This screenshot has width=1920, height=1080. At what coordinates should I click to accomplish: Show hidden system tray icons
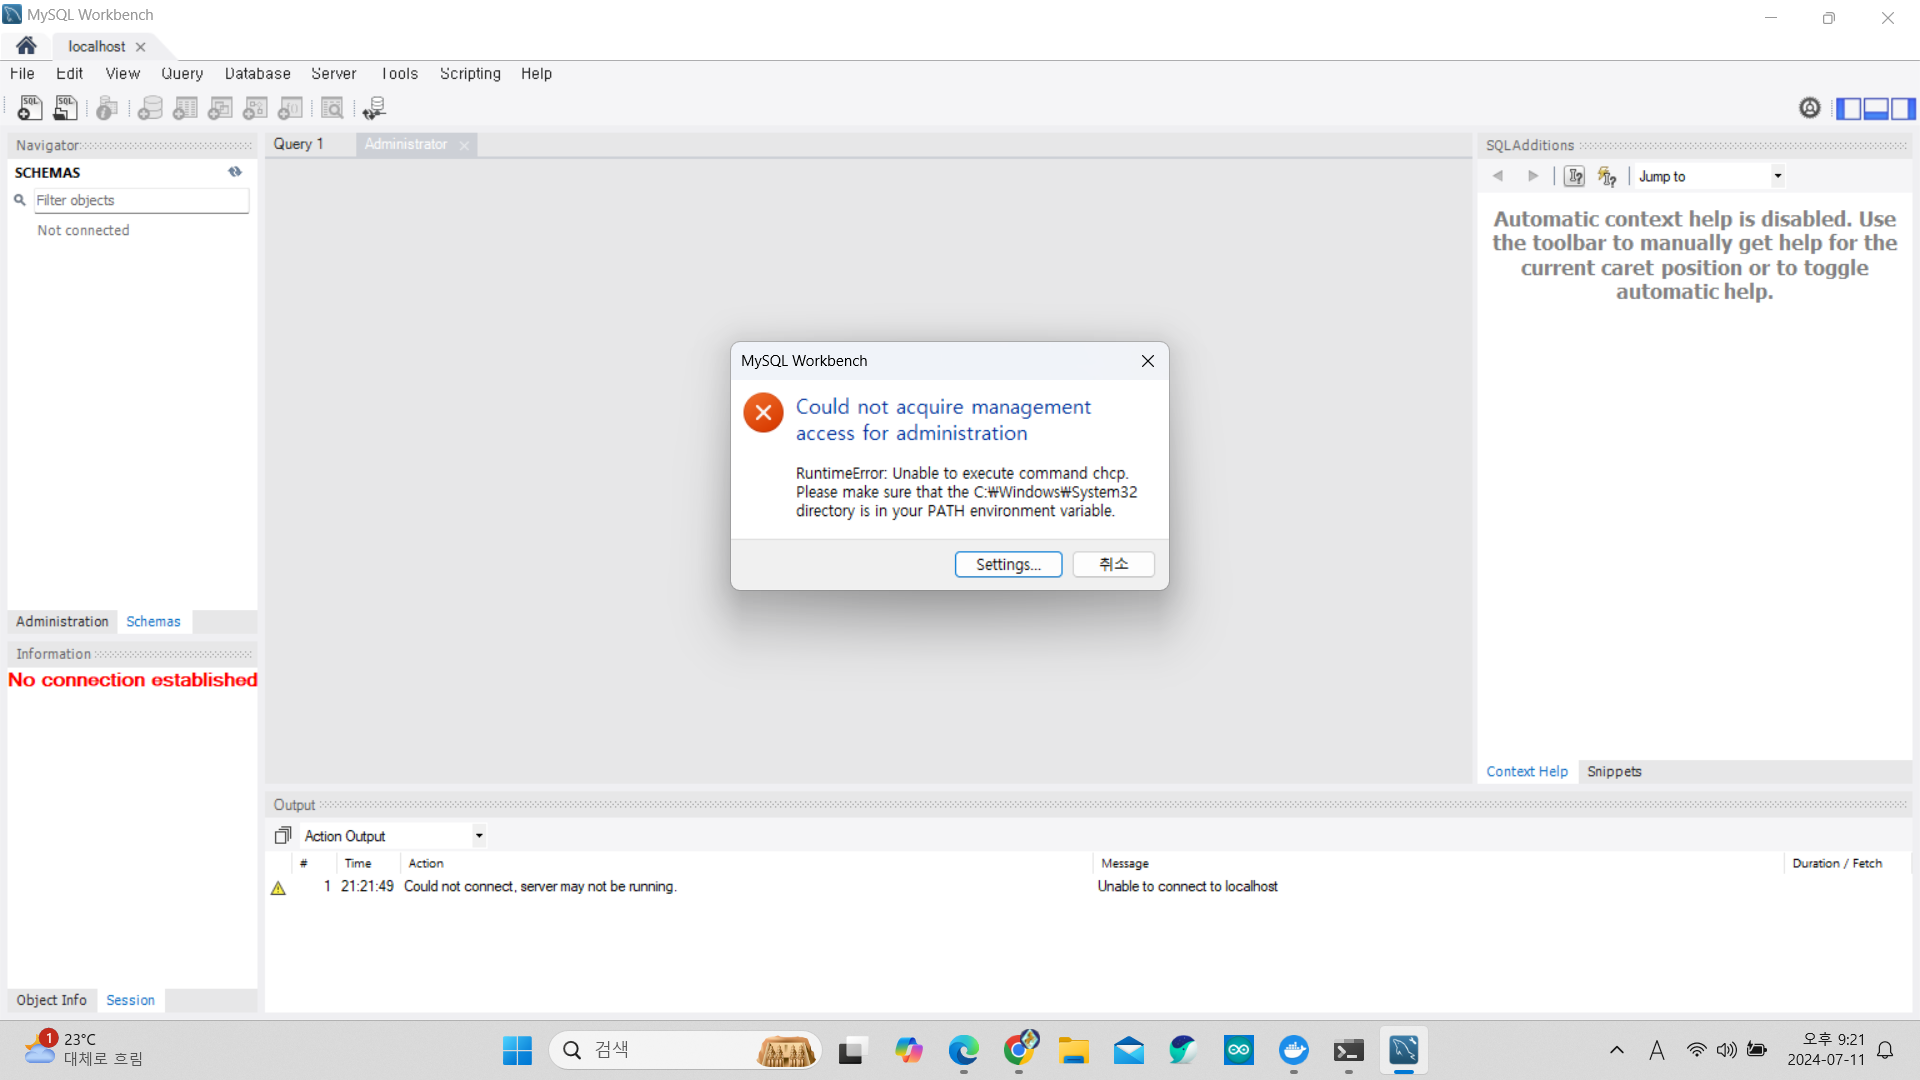(x=1617, y=1050)
